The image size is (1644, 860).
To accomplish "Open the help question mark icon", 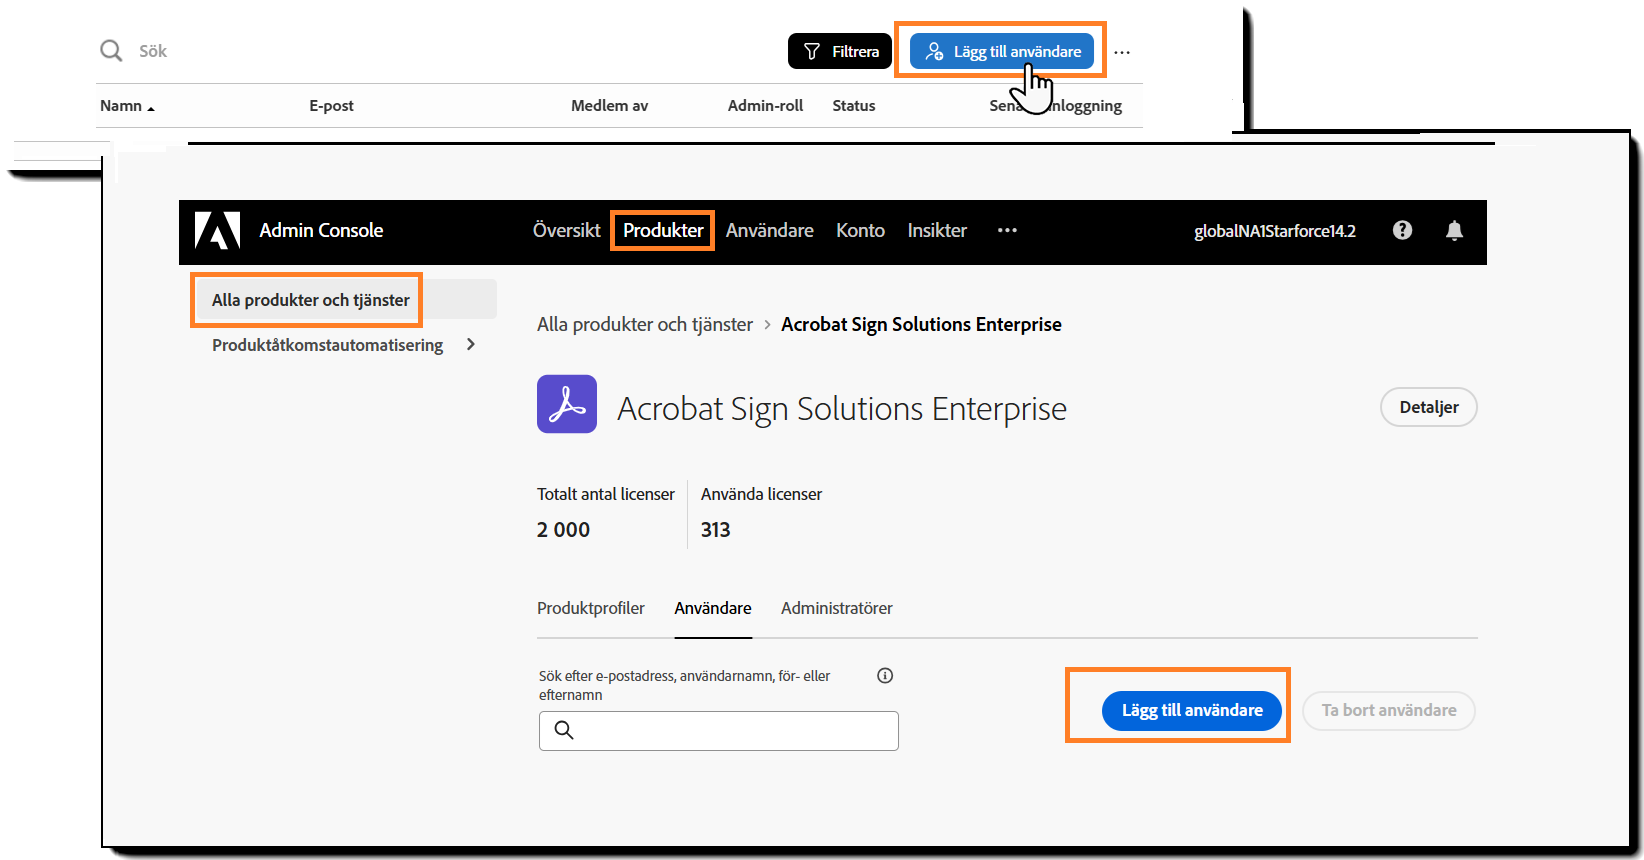I will click(1402, 230).
